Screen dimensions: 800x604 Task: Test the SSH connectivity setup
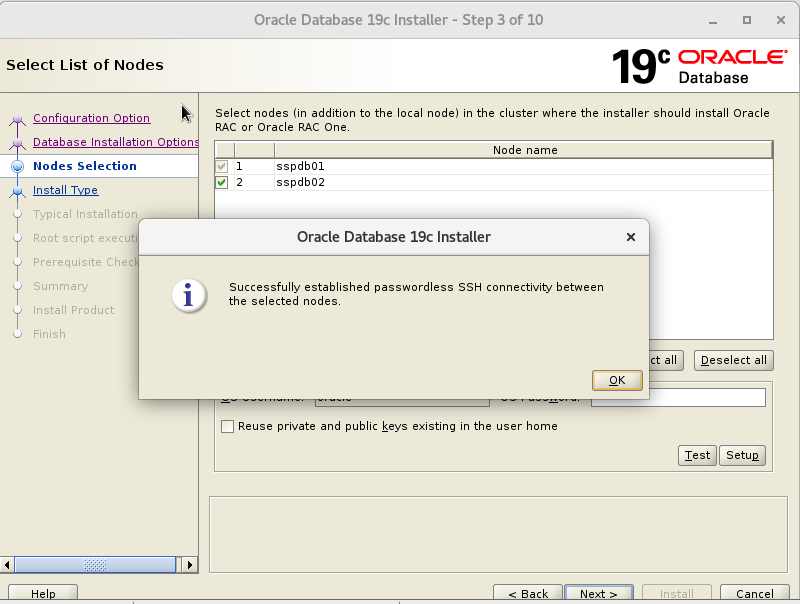[697, 455]
